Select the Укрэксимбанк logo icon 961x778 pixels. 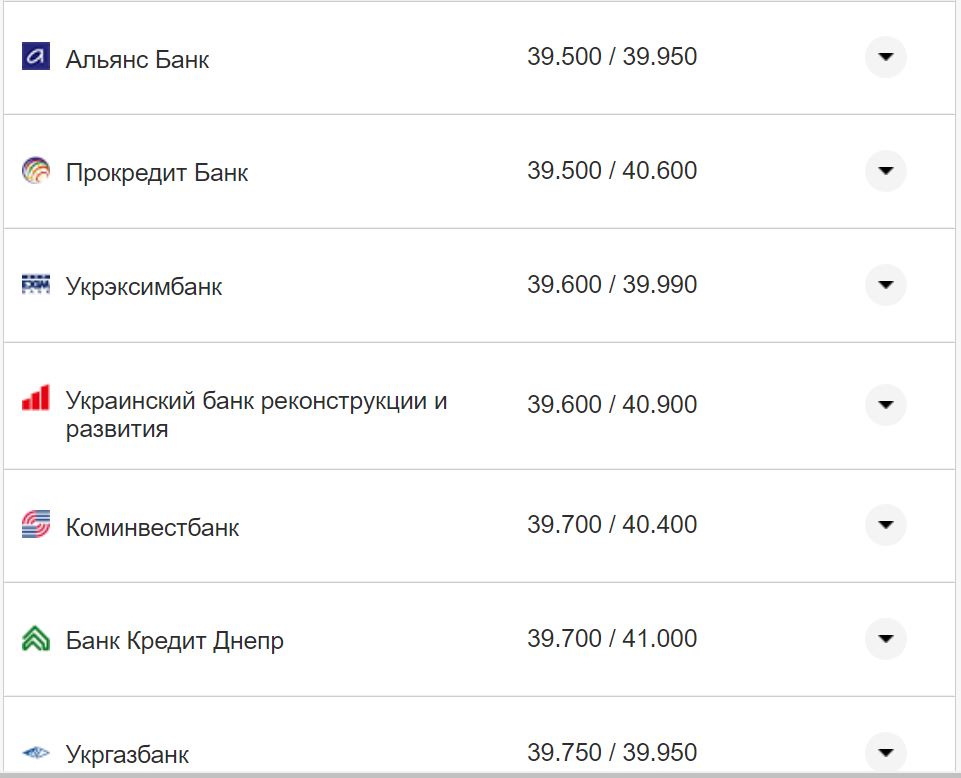[36, 284]
